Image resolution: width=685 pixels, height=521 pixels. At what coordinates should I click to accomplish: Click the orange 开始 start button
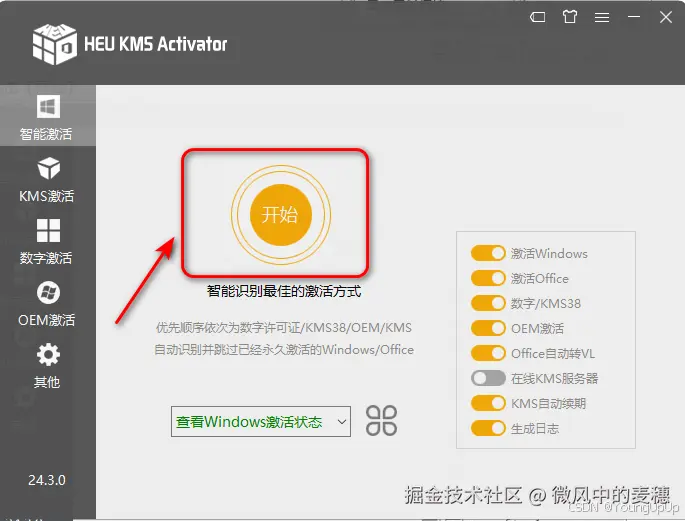(280, 215)
